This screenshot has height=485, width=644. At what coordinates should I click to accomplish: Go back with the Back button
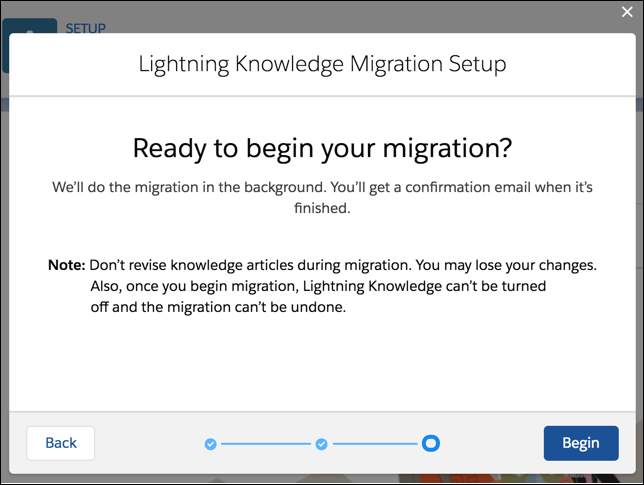click(61, 443)
